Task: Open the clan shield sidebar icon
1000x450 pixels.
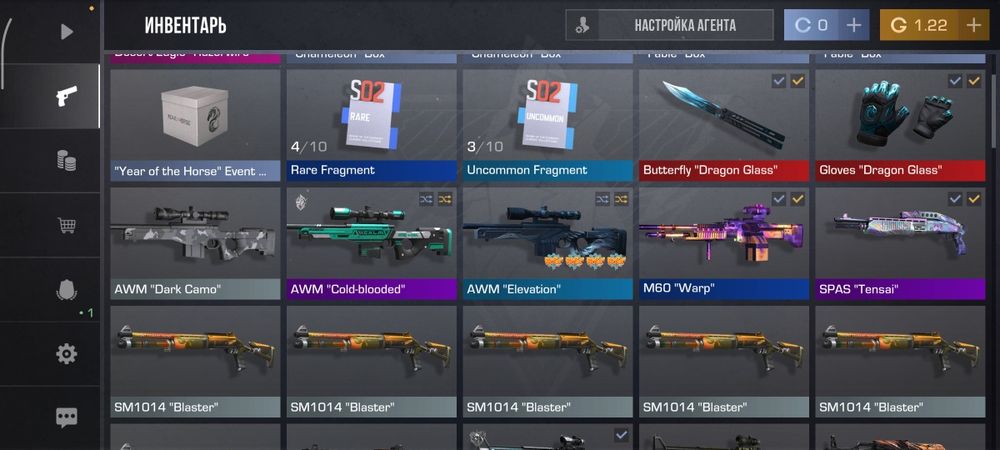Action: pyautogui.click(x=66, y=291)
